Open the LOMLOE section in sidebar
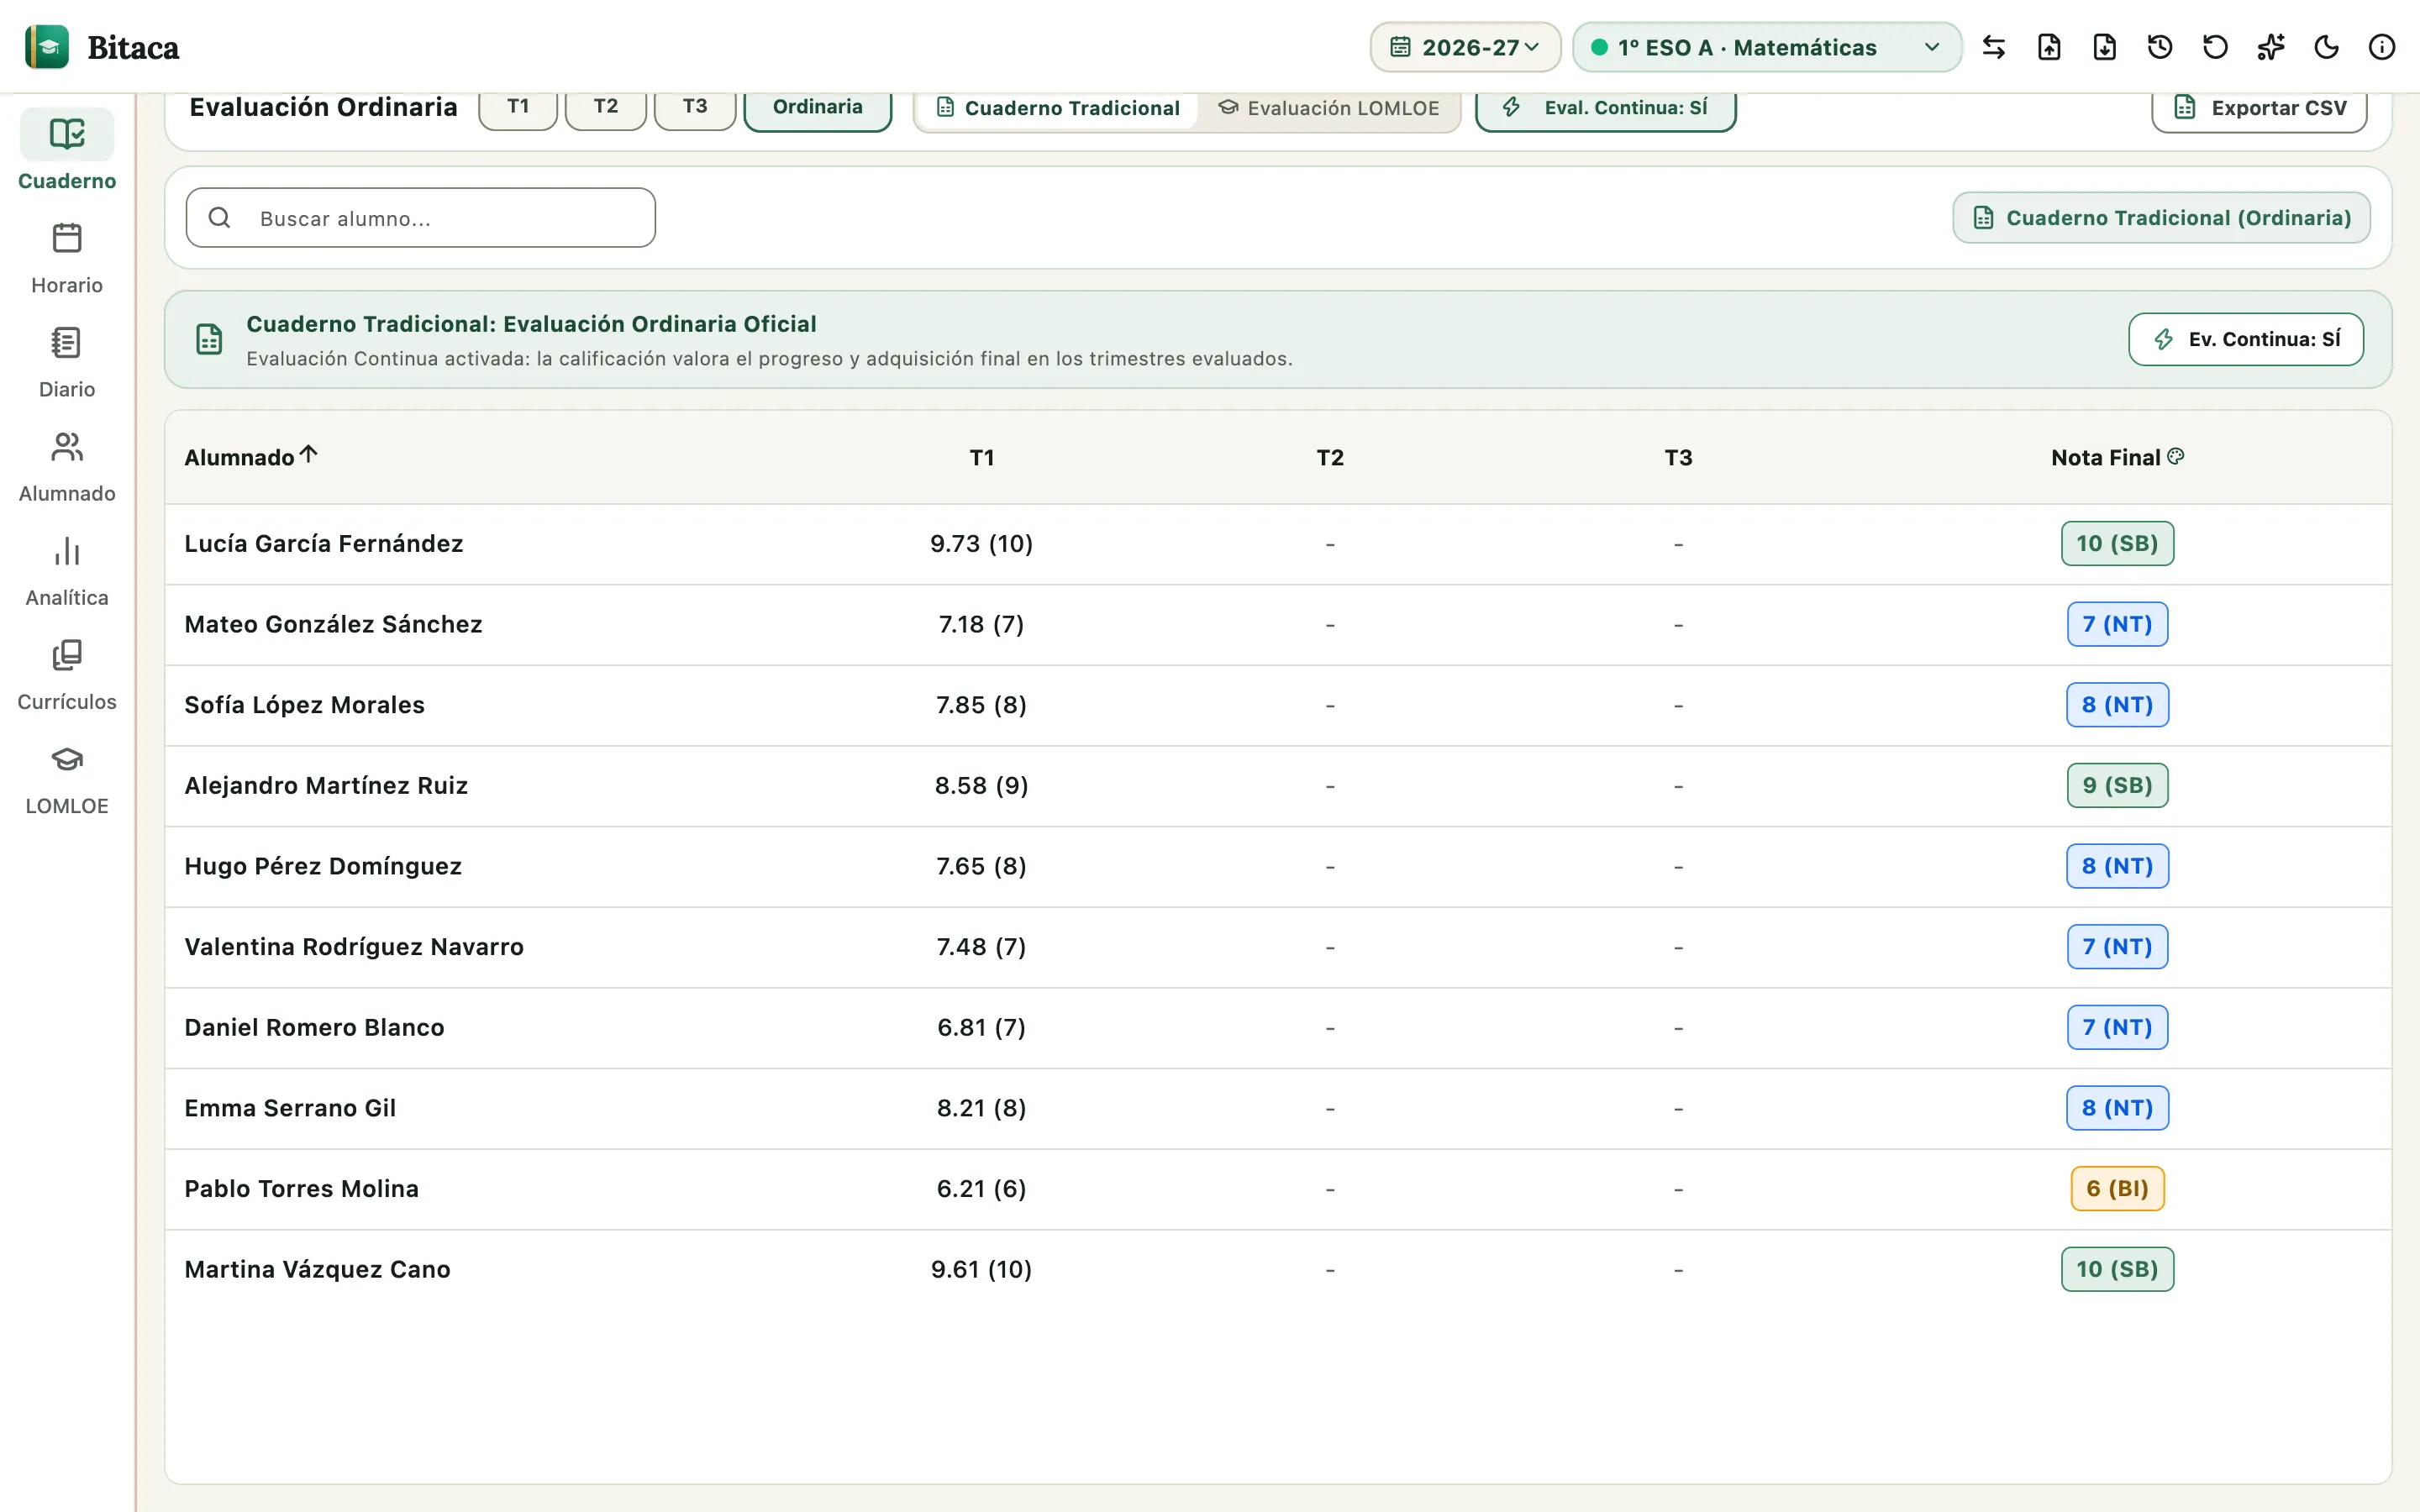The image size is (2420, 1512). (x=67, y=779)
